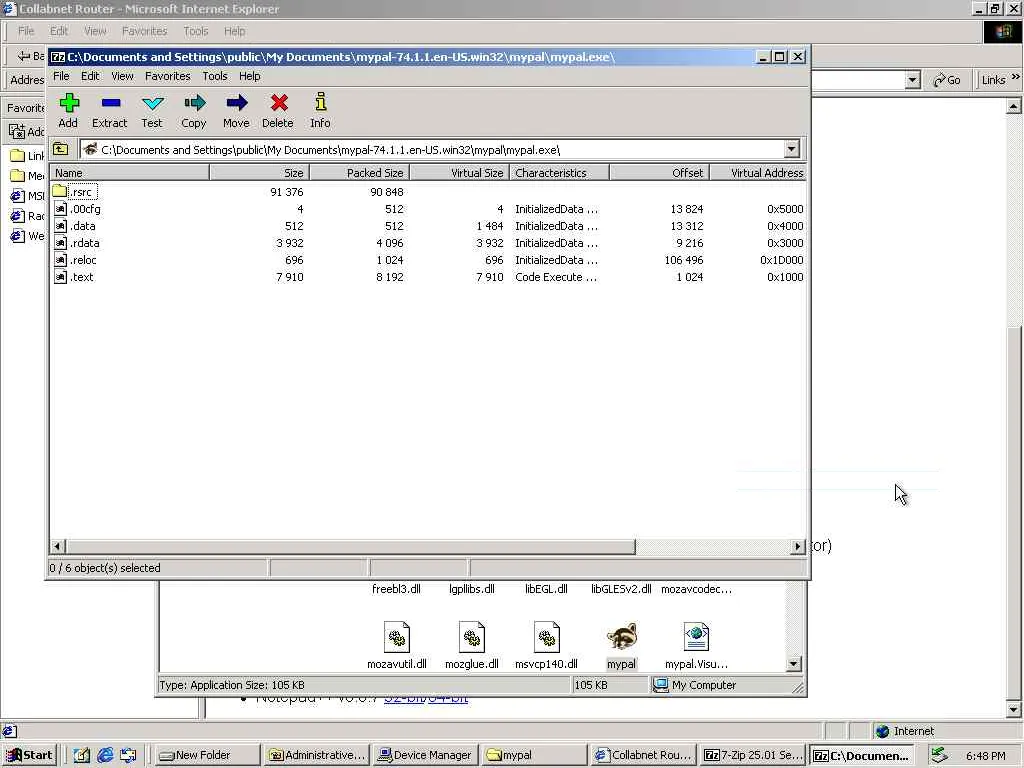Image resolution: width=1024 pixels, height=768 pixels.
Task: Select the mypal.Visu... file icon
Action: pos(696,637)
